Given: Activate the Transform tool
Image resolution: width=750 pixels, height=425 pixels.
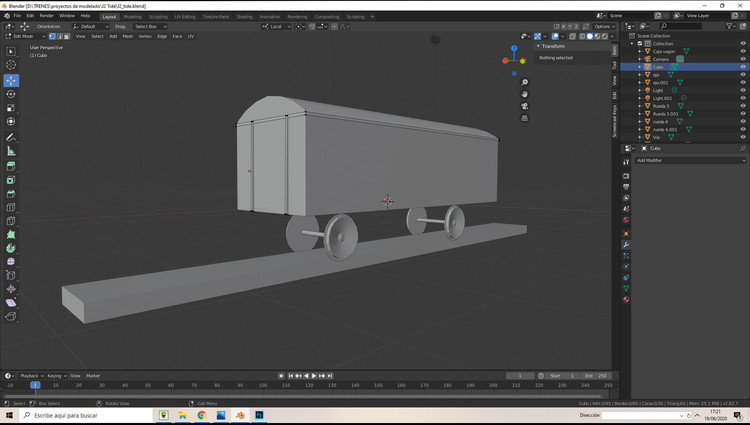Looking at the screenshot, I should coord(11,121).
